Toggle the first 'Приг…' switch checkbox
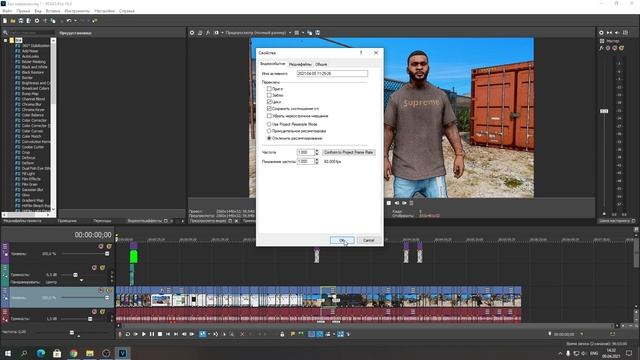Image resolution: width=640 pixels, height=360 pixels. (x=269, y=88)
